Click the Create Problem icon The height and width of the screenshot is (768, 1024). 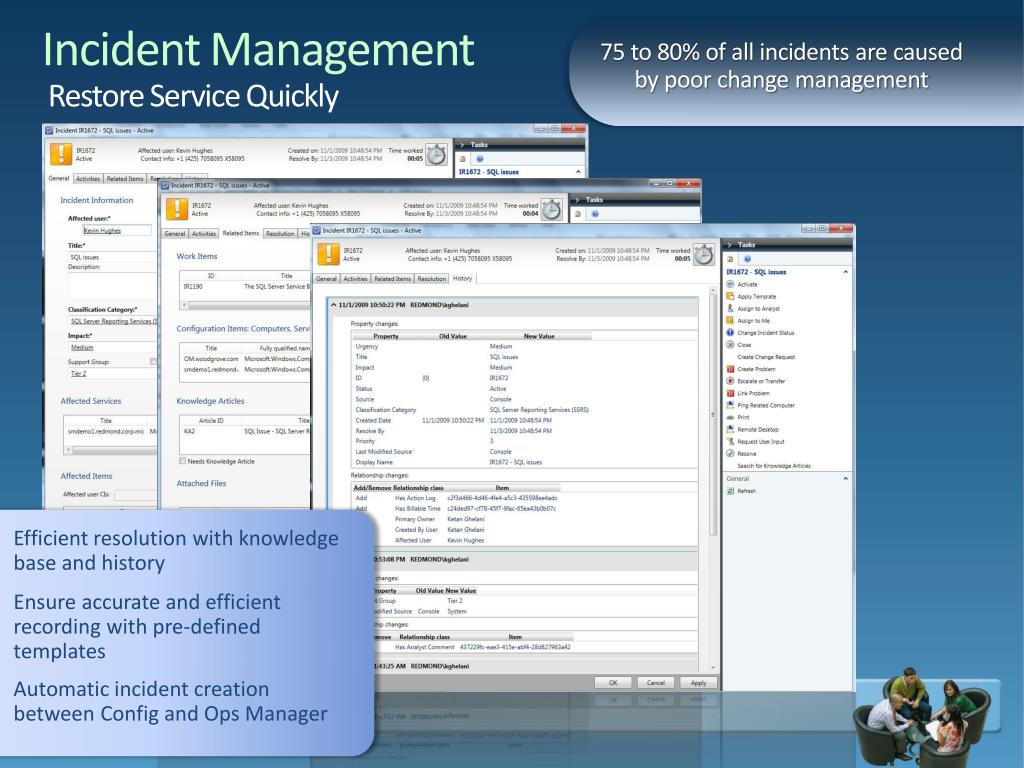pyautogui.click(x=730, y=369)
